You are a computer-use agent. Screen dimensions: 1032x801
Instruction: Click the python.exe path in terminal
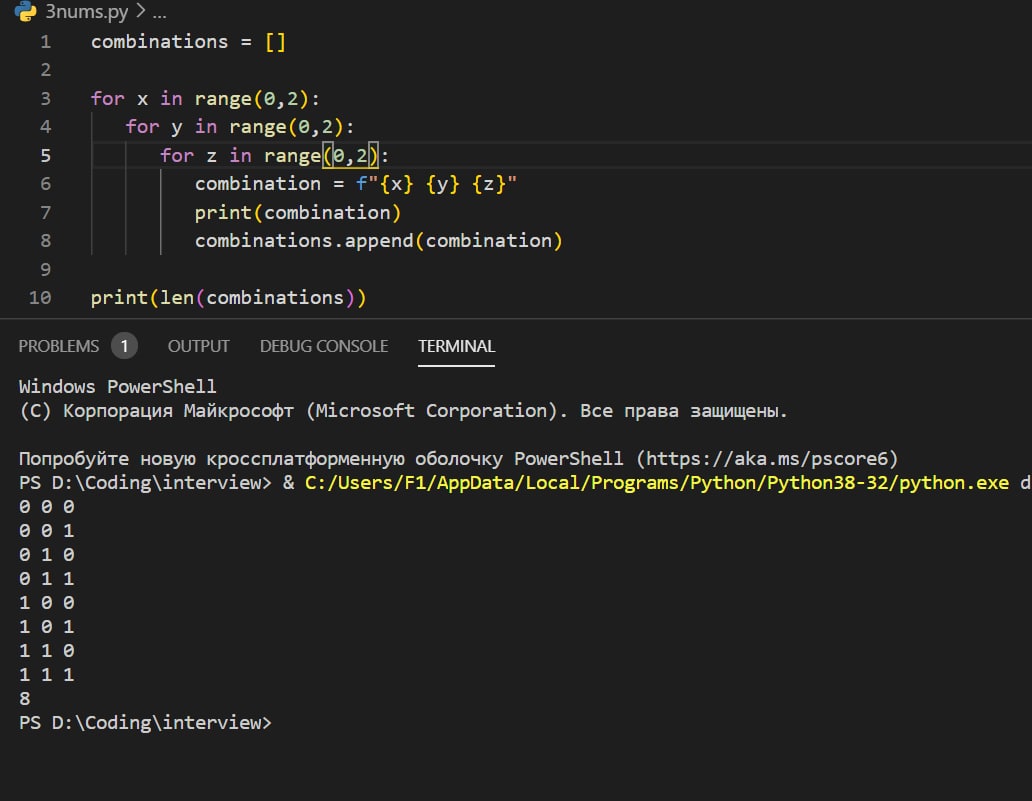point(656,483)
